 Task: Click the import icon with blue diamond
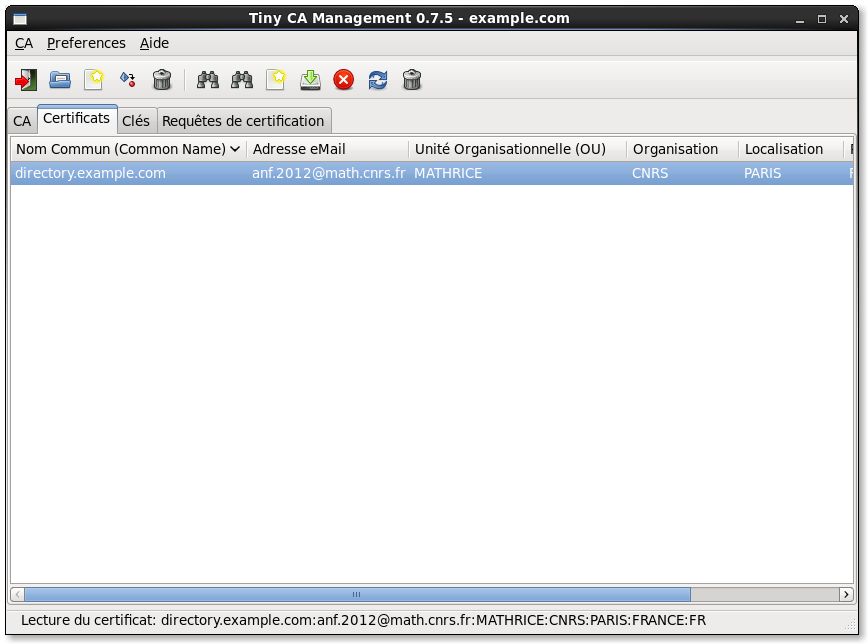click(x=127, y=80)
